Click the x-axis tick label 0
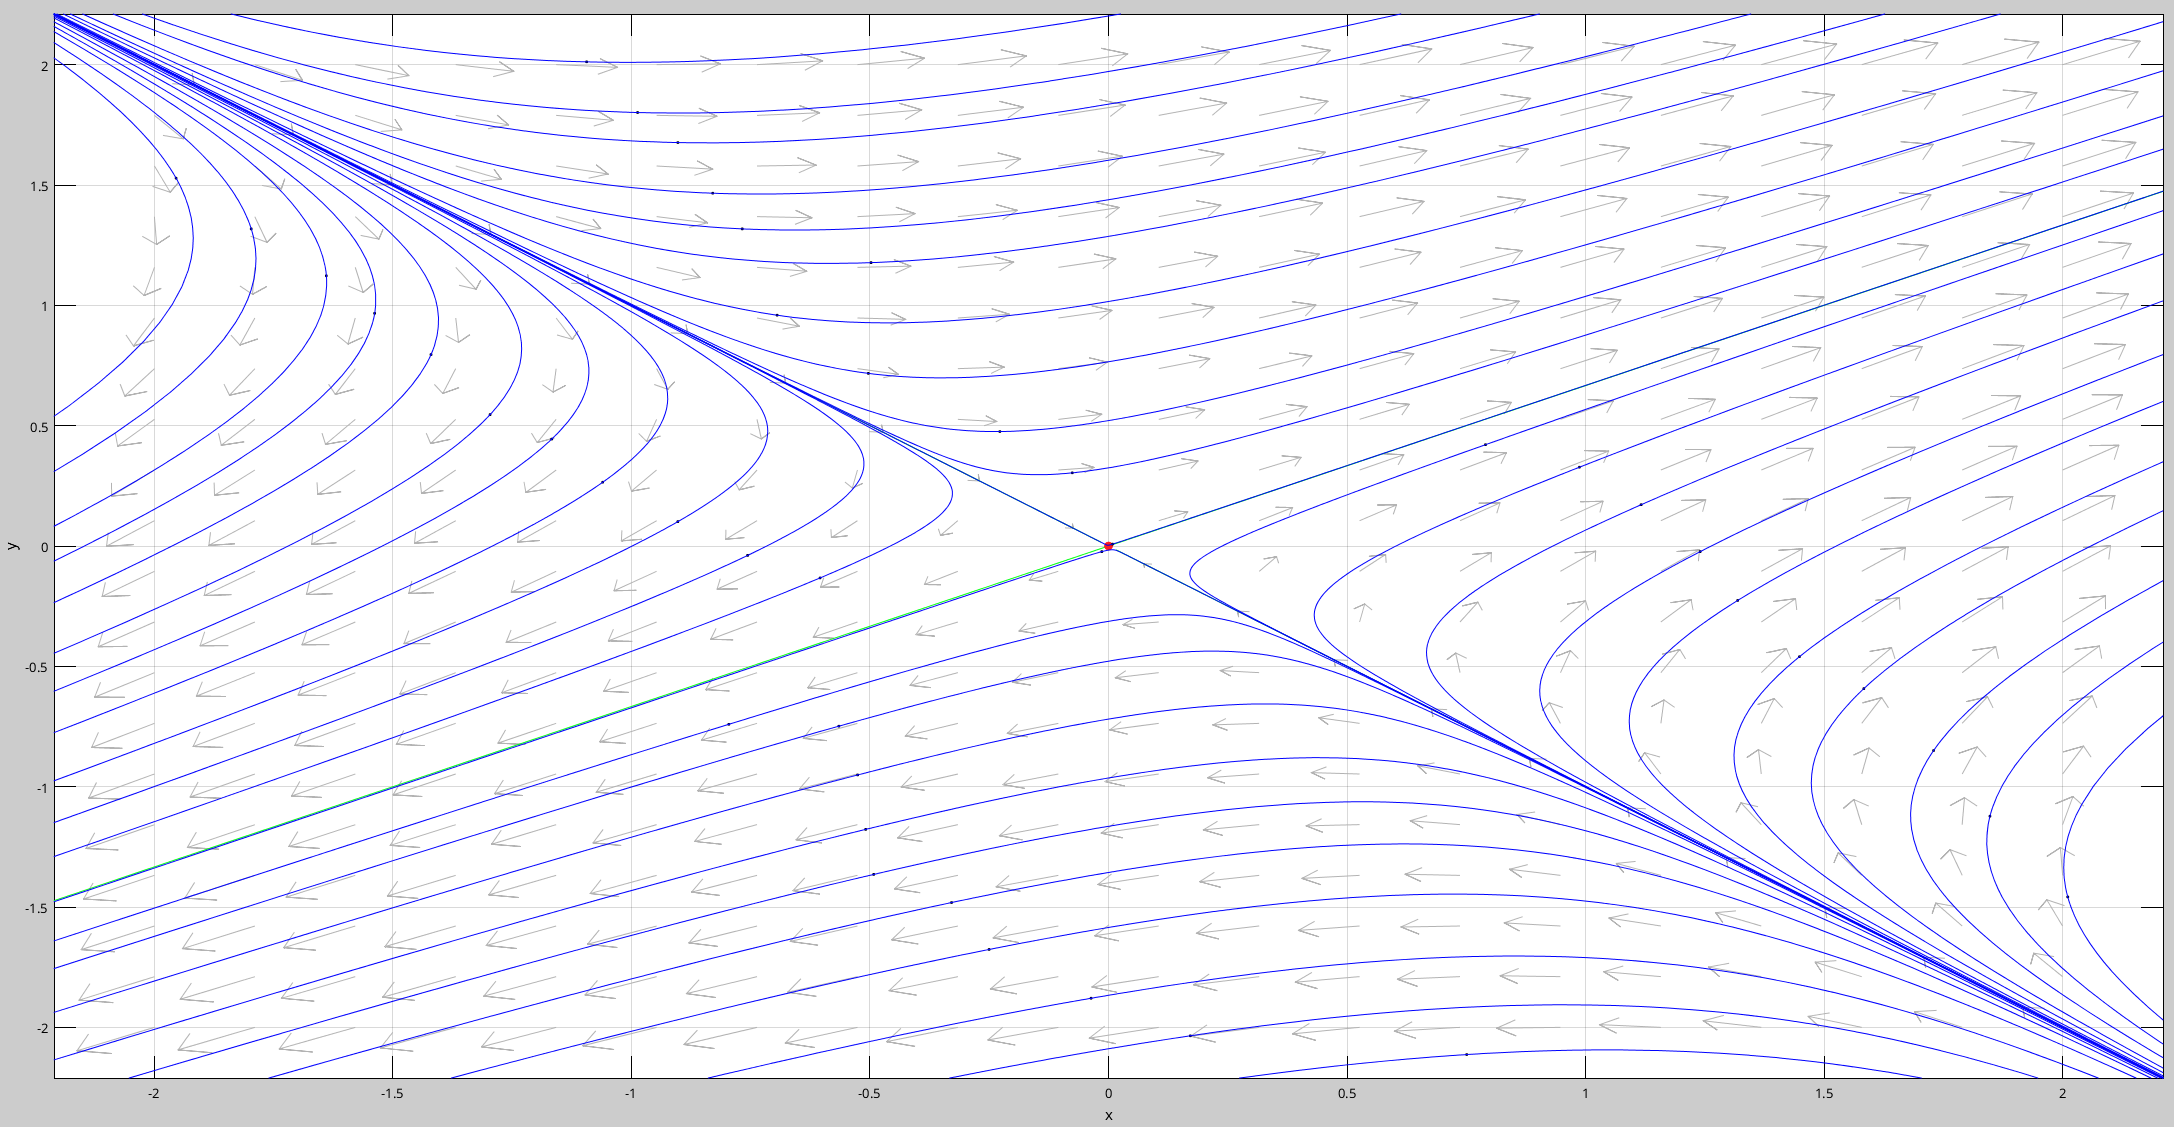 click(1108, 1093)
